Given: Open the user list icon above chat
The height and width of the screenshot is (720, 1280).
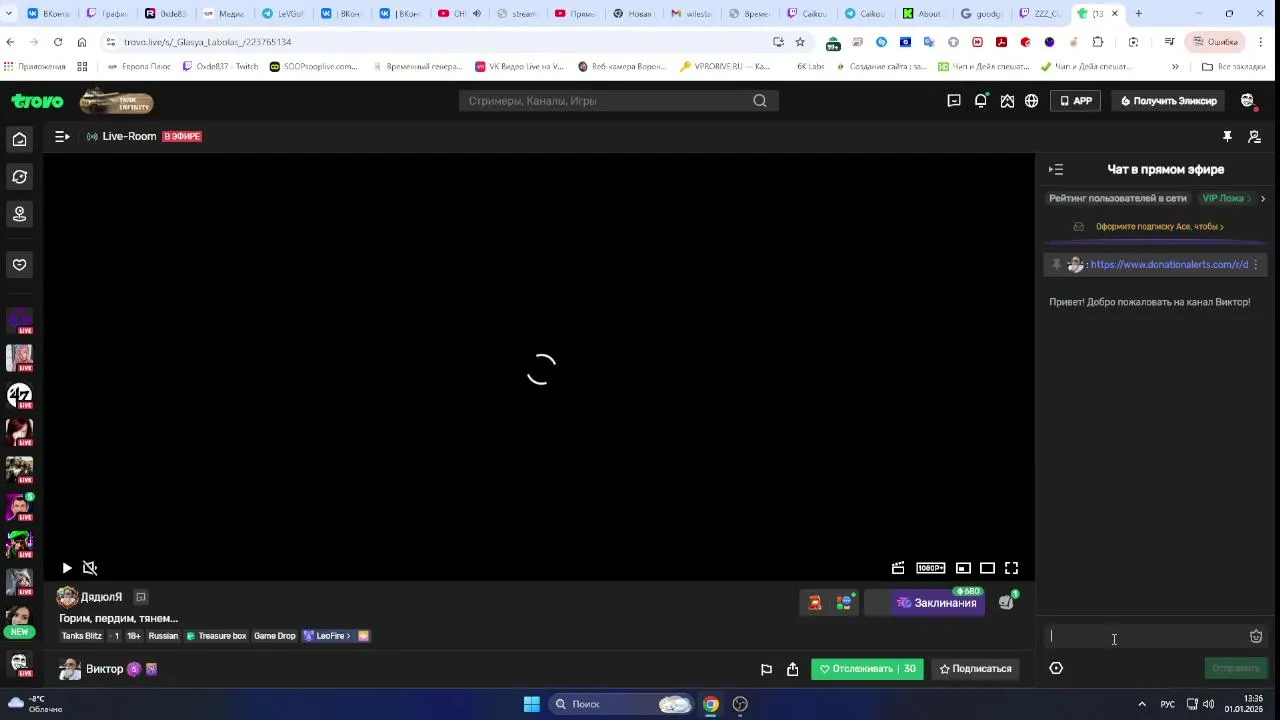Looking at the screenshot, I should coord(1255,136).
